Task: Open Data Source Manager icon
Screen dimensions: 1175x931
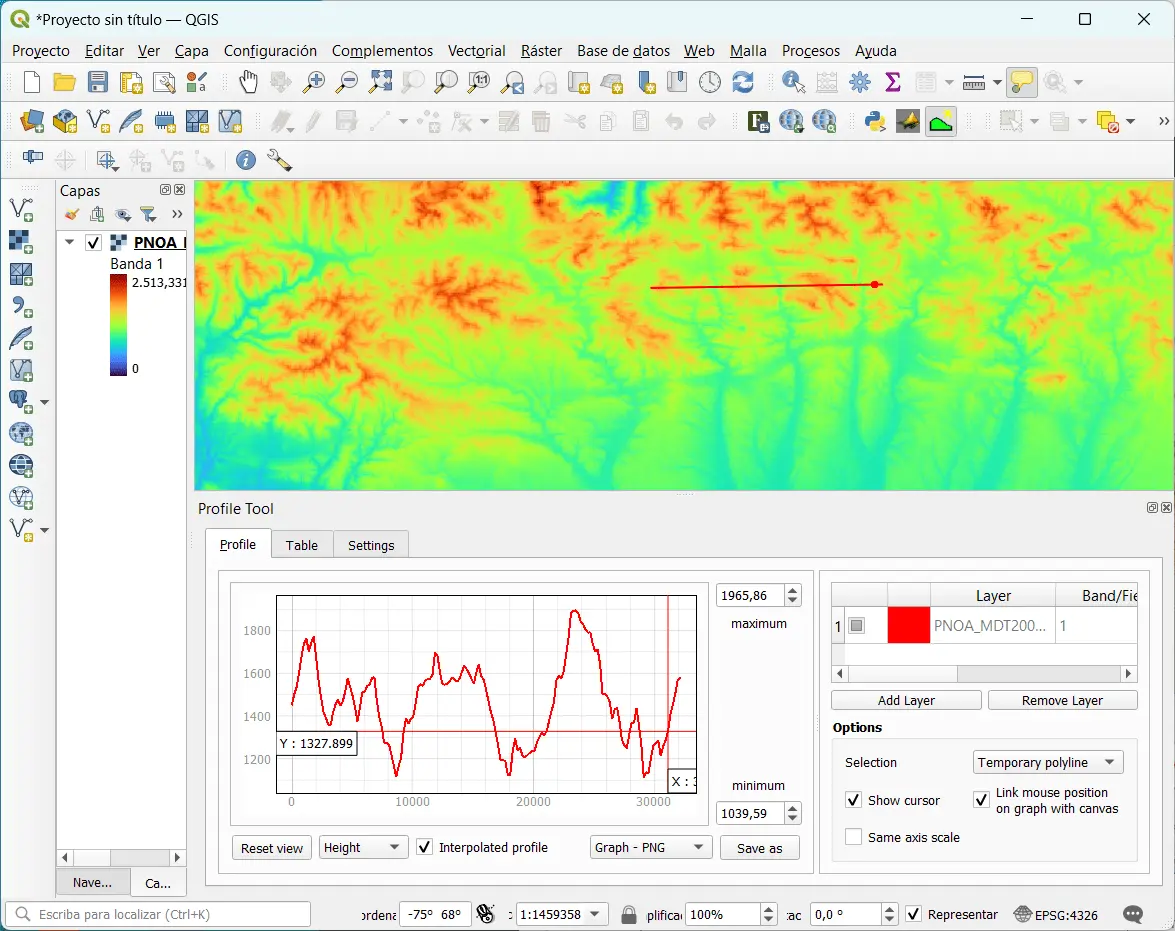Action: tap(31, 121)
